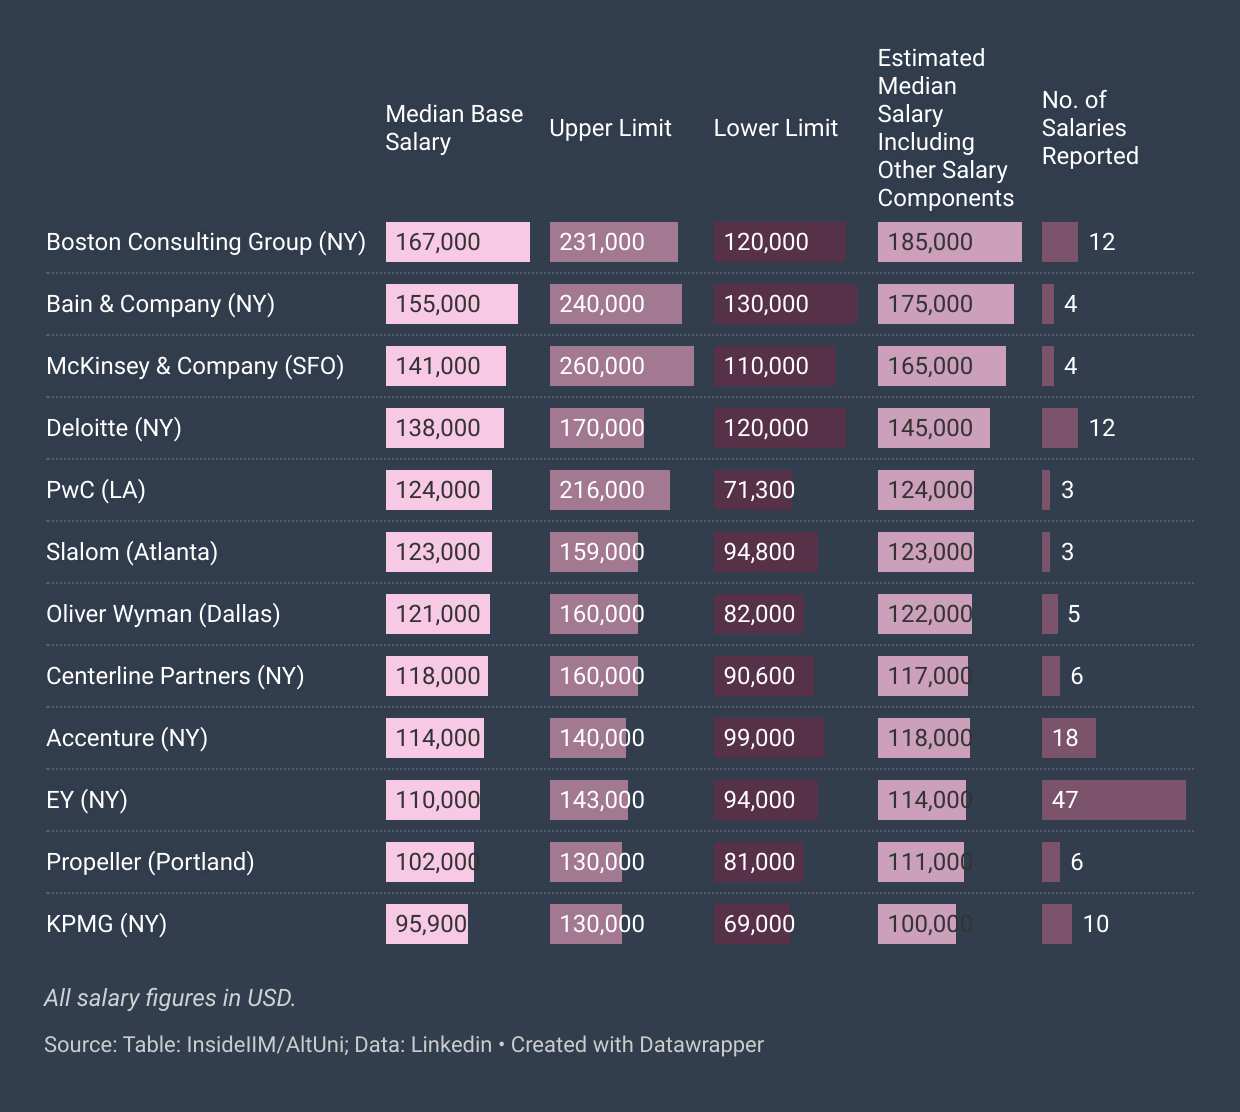Select the Upper Limit column header
This screenshot has width=1240, height=1112.
pyautogui.click(x=610, y=128)
